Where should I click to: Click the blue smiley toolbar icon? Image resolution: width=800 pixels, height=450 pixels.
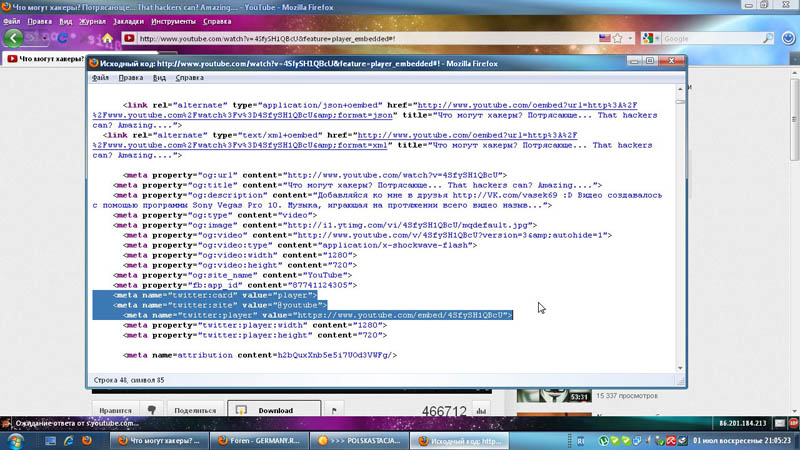[788, 38]
